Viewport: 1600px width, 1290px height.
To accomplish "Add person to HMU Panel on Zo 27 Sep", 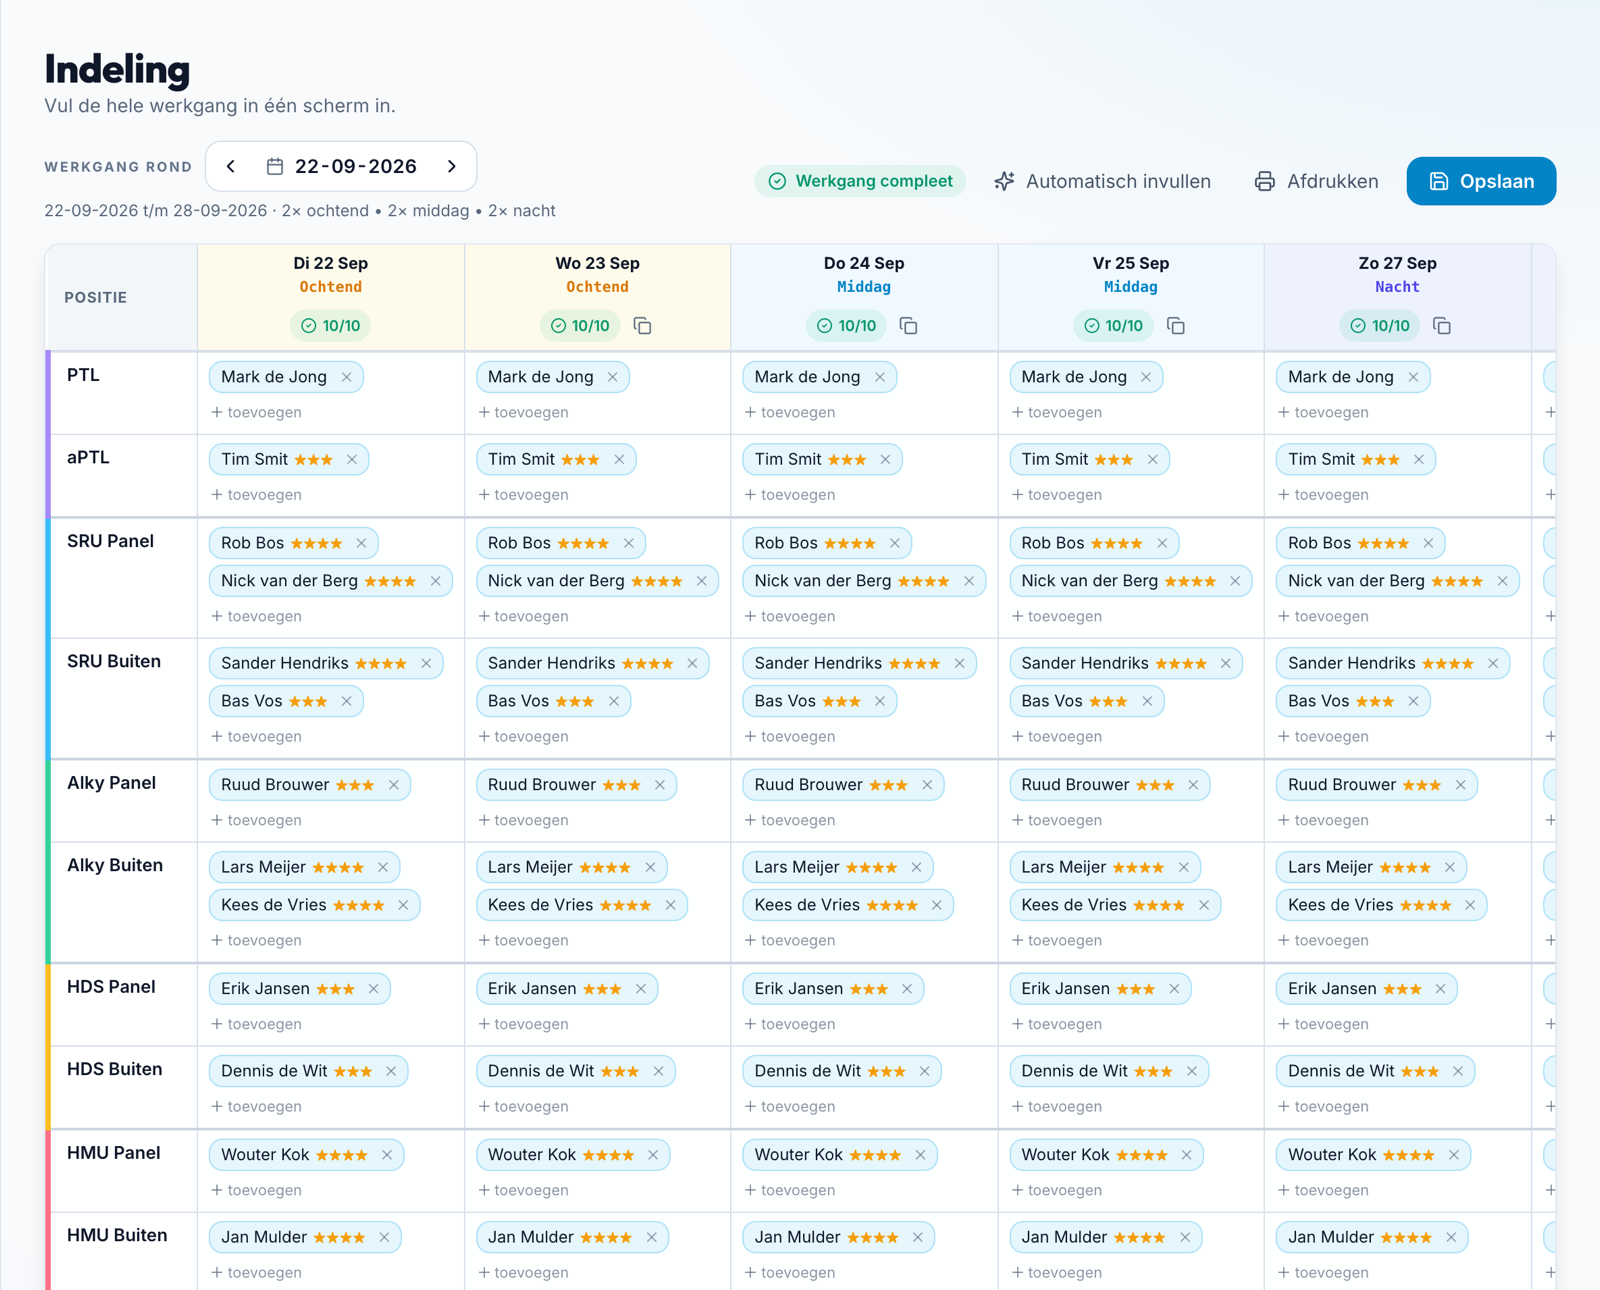I will [x=1323, y=1190].
